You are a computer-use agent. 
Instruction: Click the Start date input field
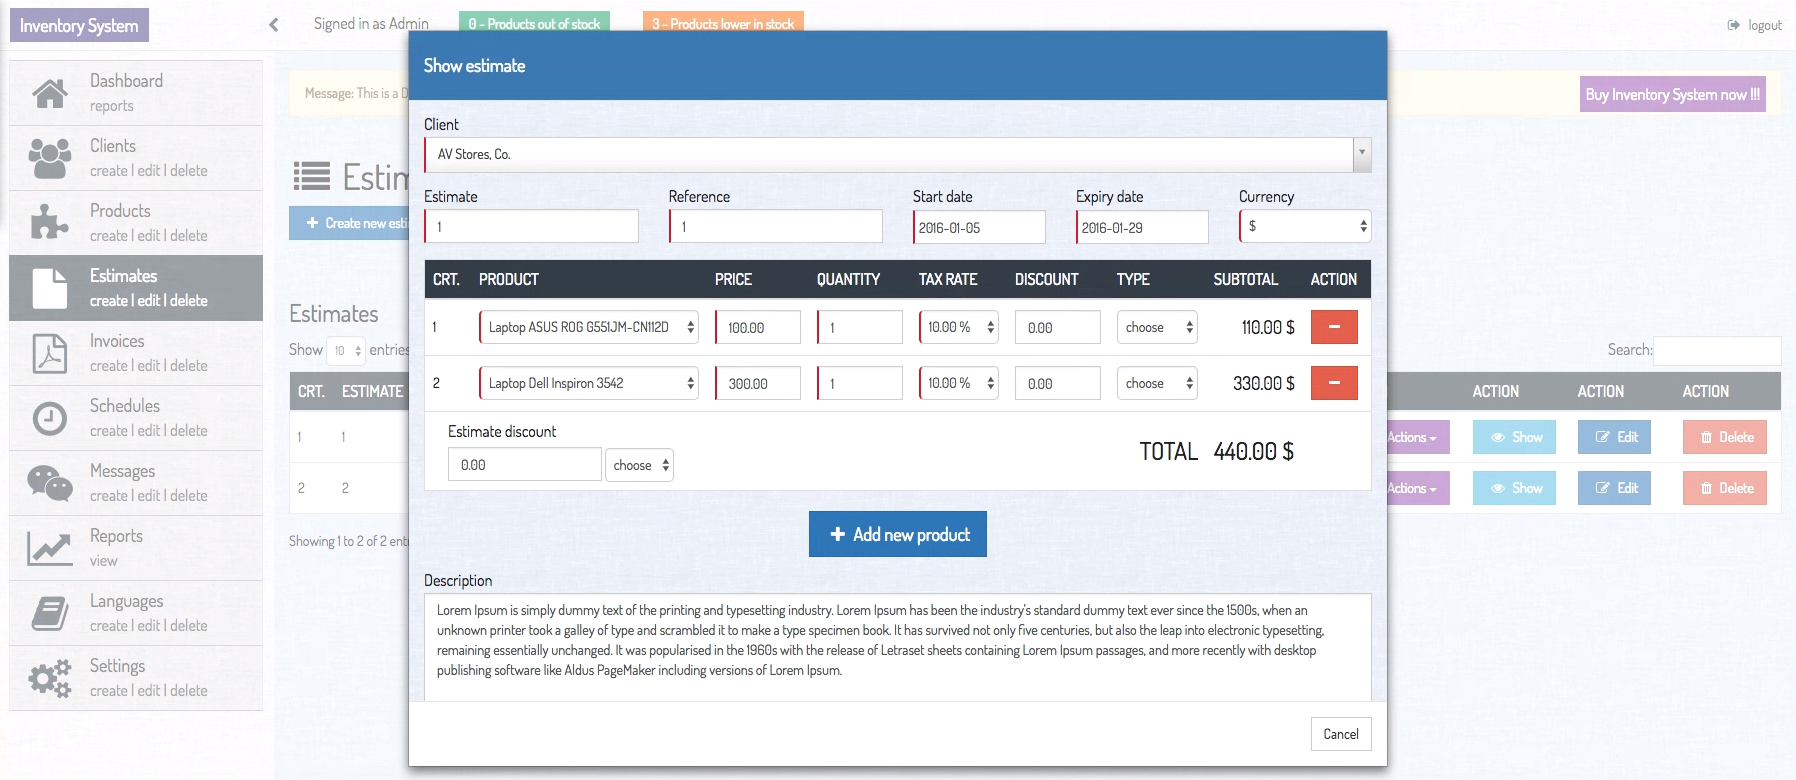click(x=978, y=228)
